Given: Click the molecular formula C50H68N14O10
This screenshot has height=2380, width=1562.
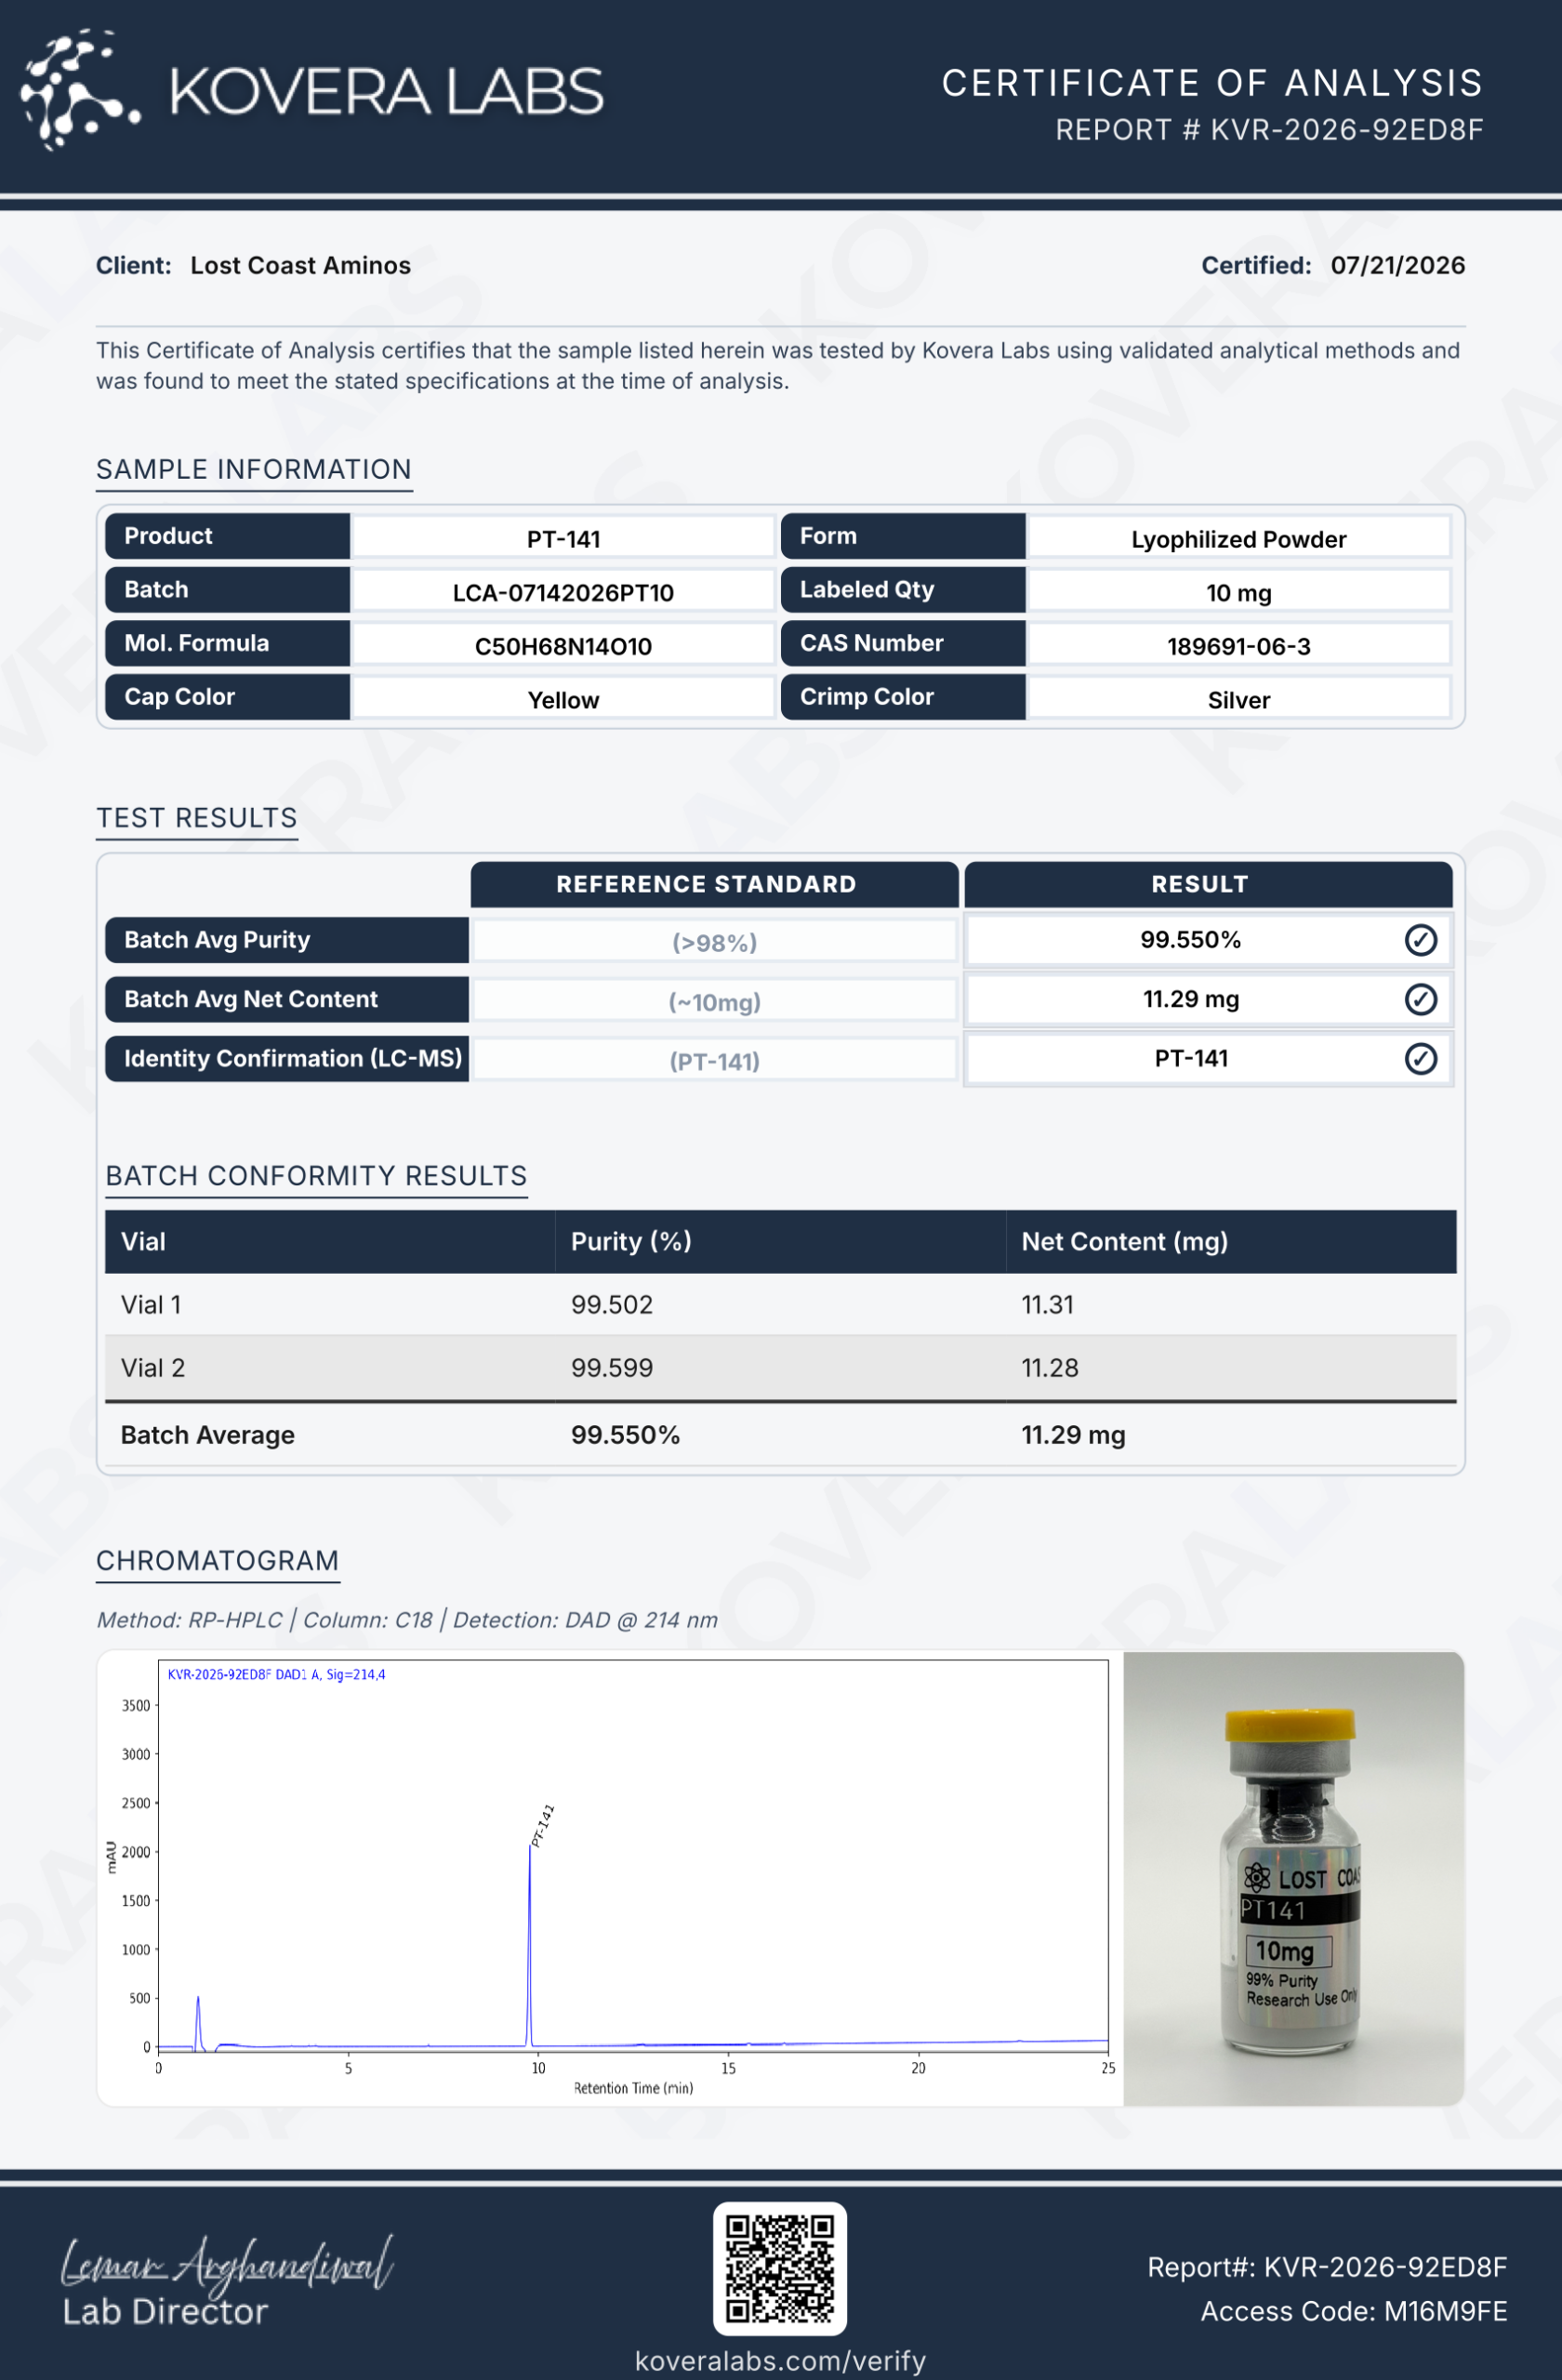Looking at the screenshot, I should pos(563,646).
